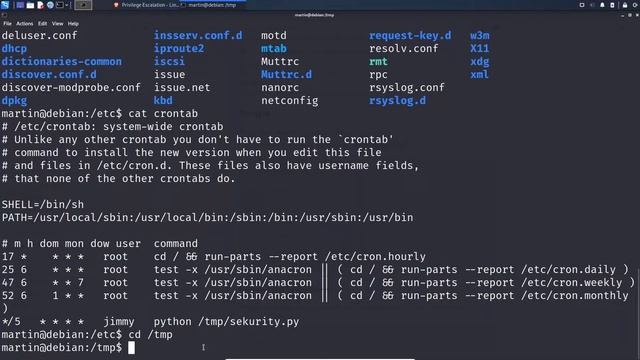Click on 'insserv.conf.d' directory name
Screen dimensions: 640x360
coord(198,36)
